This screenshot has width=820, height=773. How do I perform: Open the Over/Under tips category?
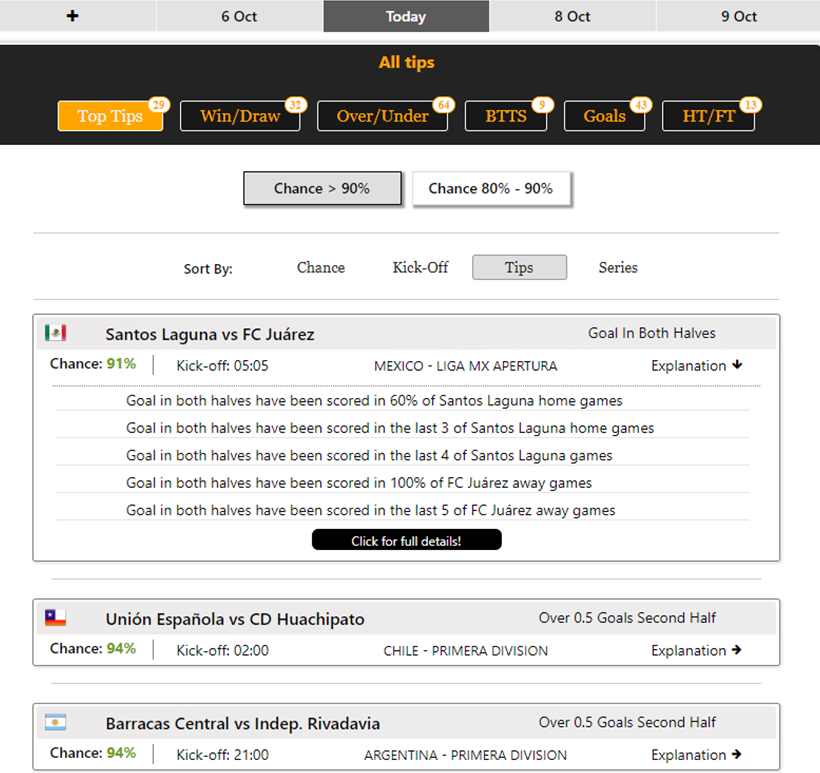pos(382,116)
